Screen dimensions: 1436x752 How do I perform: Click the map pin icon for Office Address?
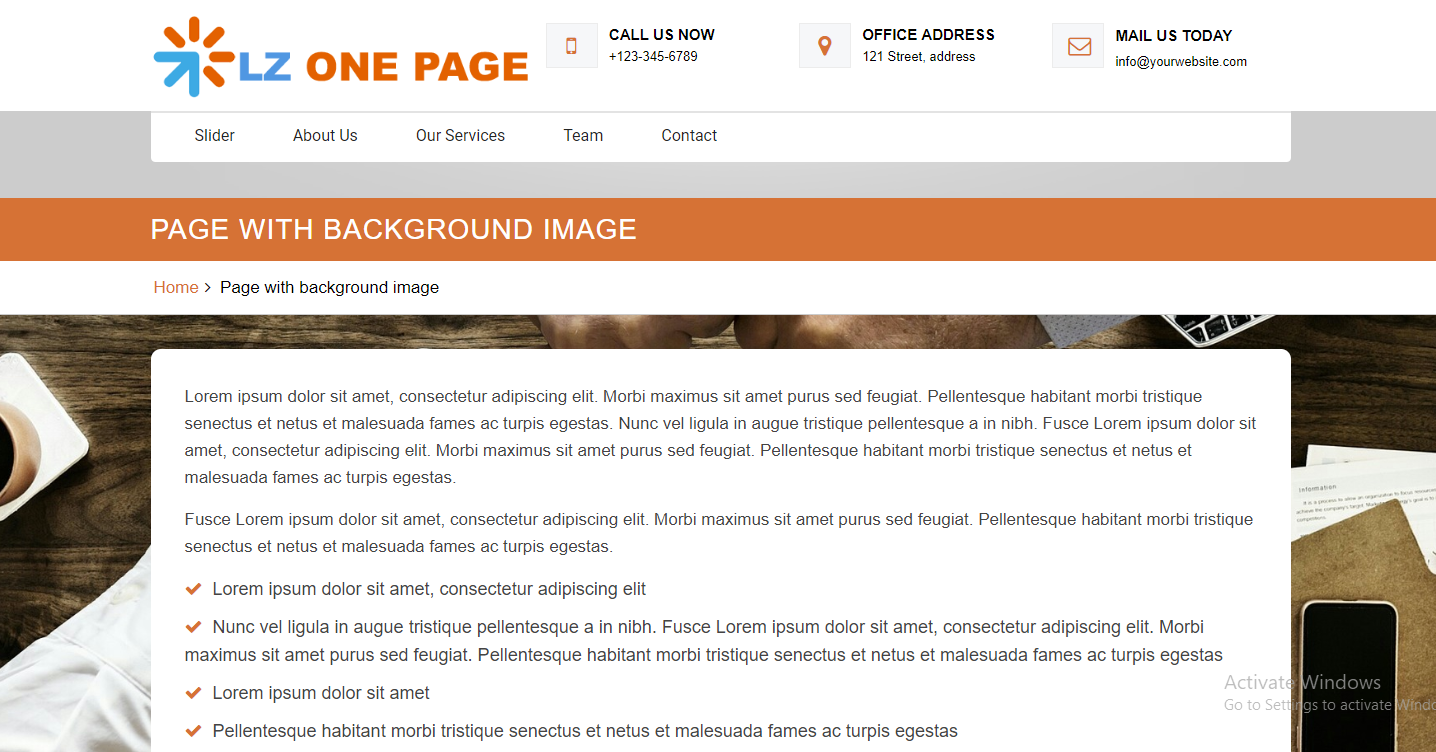825,46
